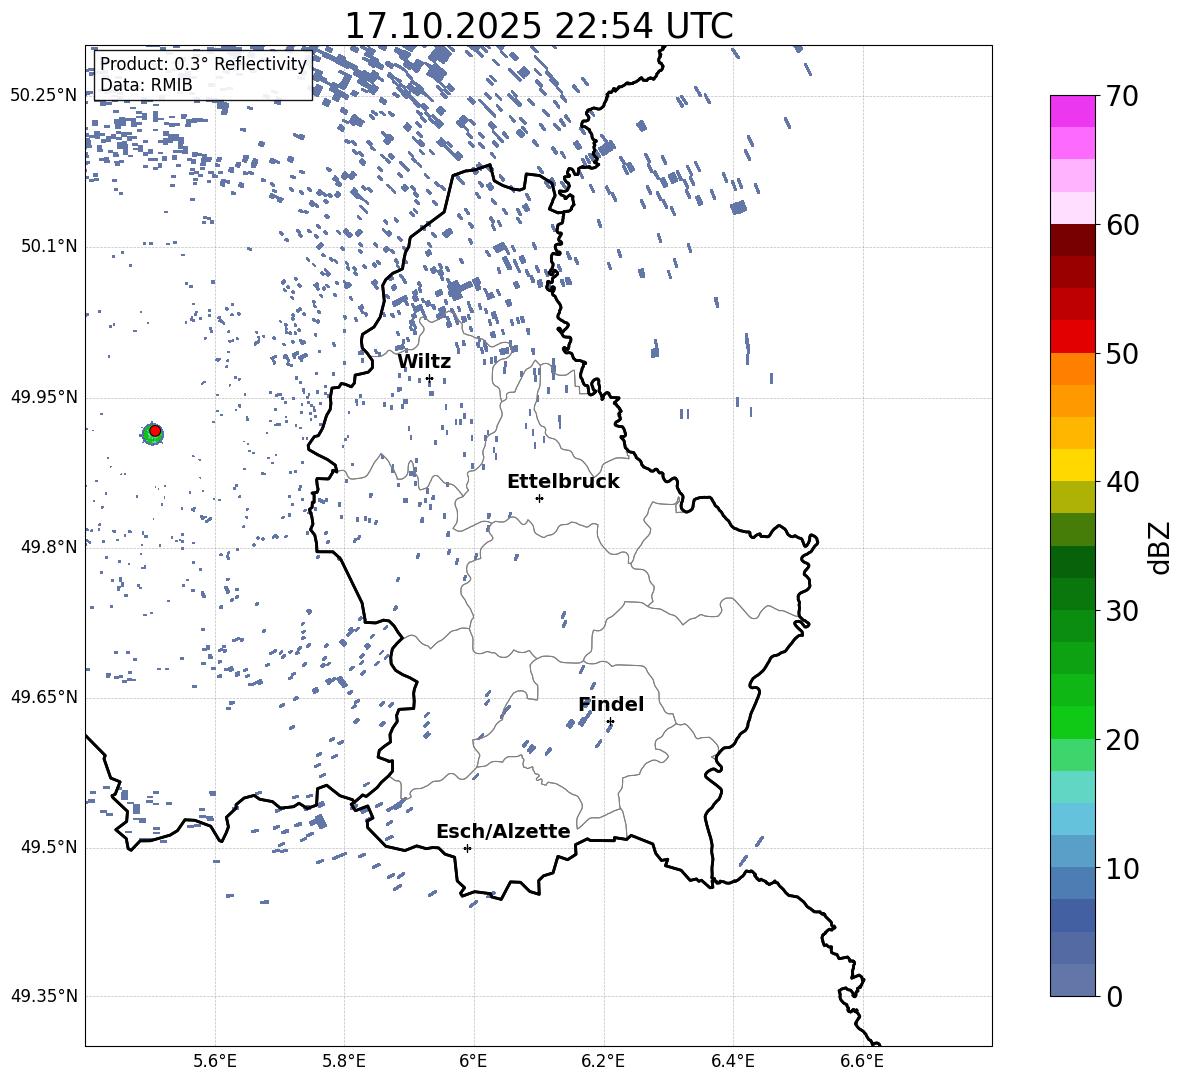Click the Product: 0.3° Reflectivity label
Viewport: 1184px width, 1081px height.
pyautogui.click(x=203, y=64)
